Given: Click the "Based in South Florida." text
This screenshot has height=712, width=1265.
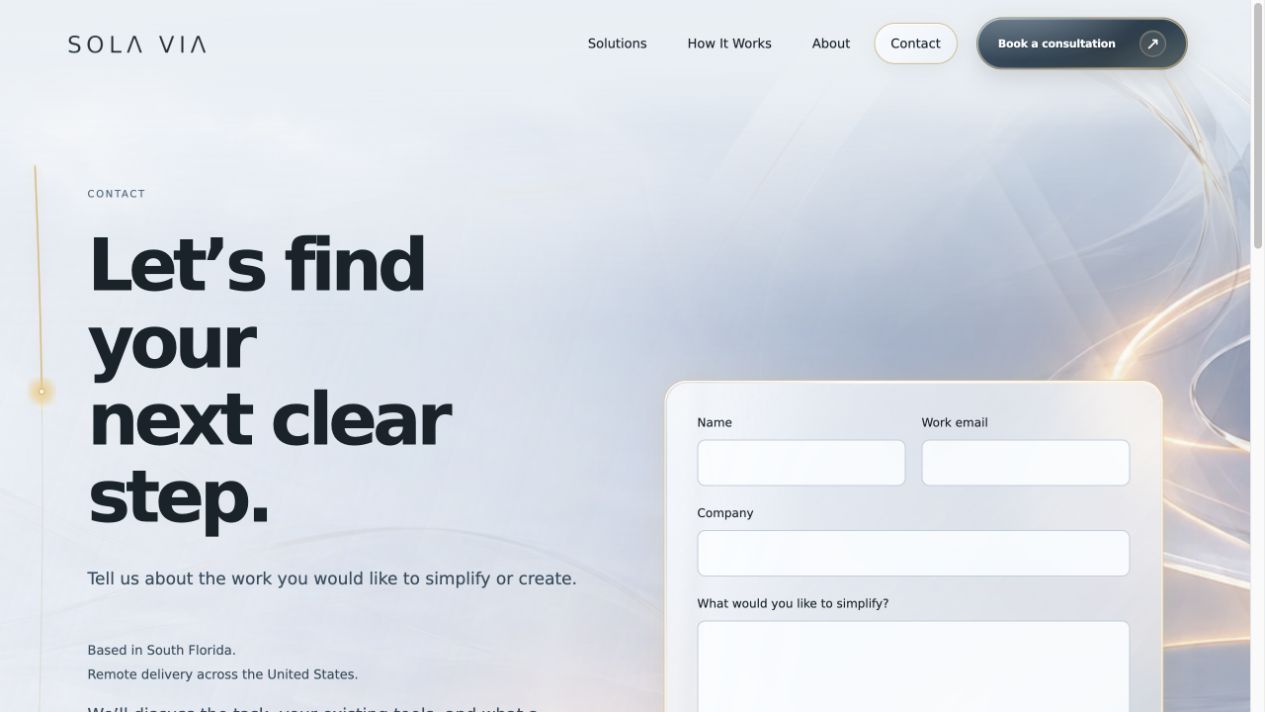Looking at the screenshot, I should (x=161, y=650).
